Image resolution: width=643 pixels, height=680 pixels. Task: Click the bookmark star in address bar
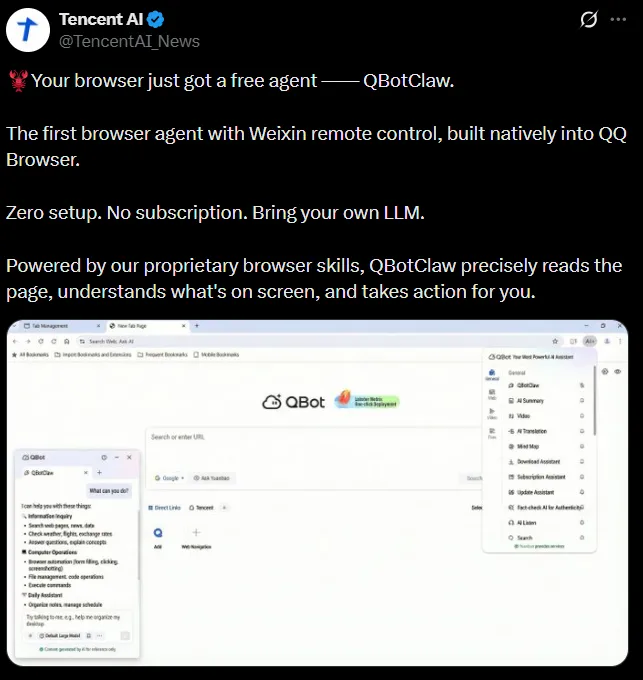click(x=555, y=341)
